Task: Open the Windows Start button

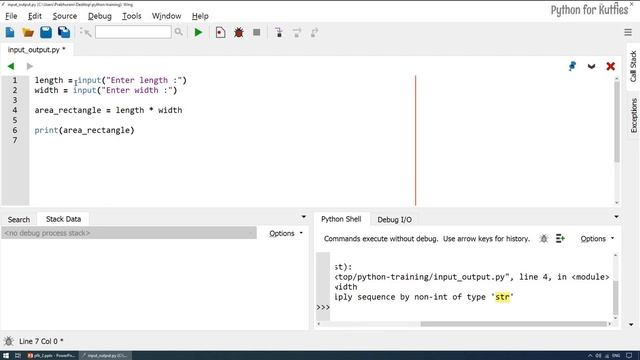Action: (6, 356)
